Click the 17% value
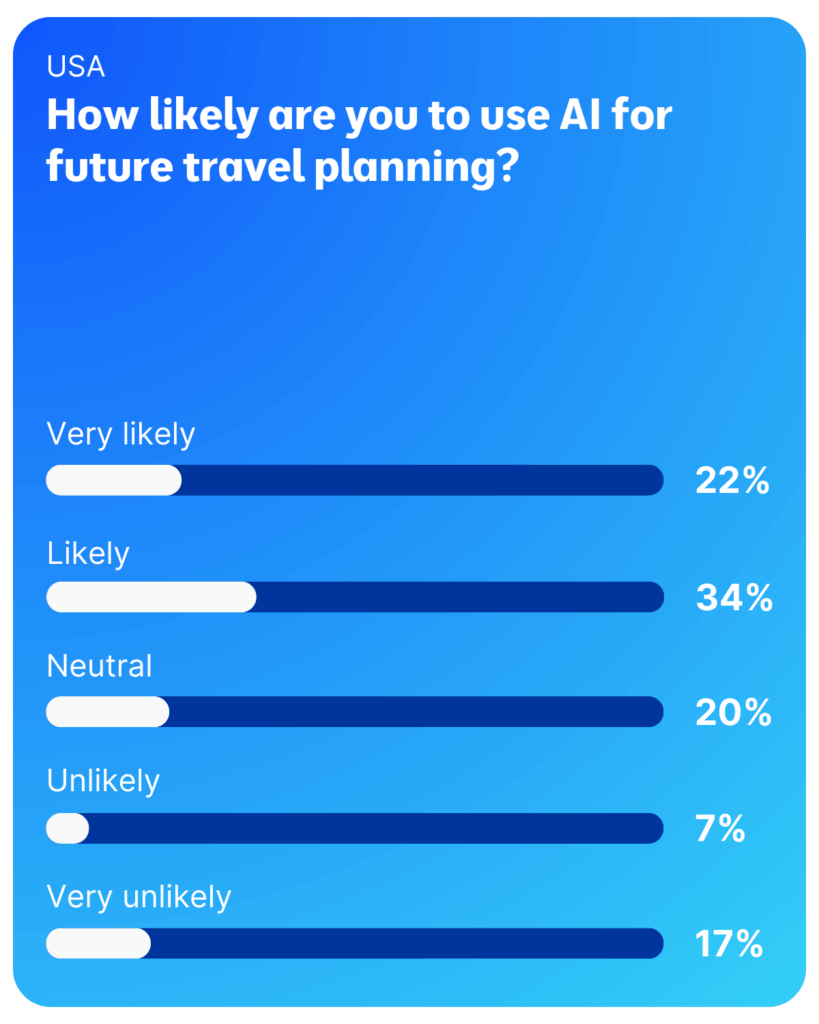Viewport: 819px width, 1024px height. (730, 944)
